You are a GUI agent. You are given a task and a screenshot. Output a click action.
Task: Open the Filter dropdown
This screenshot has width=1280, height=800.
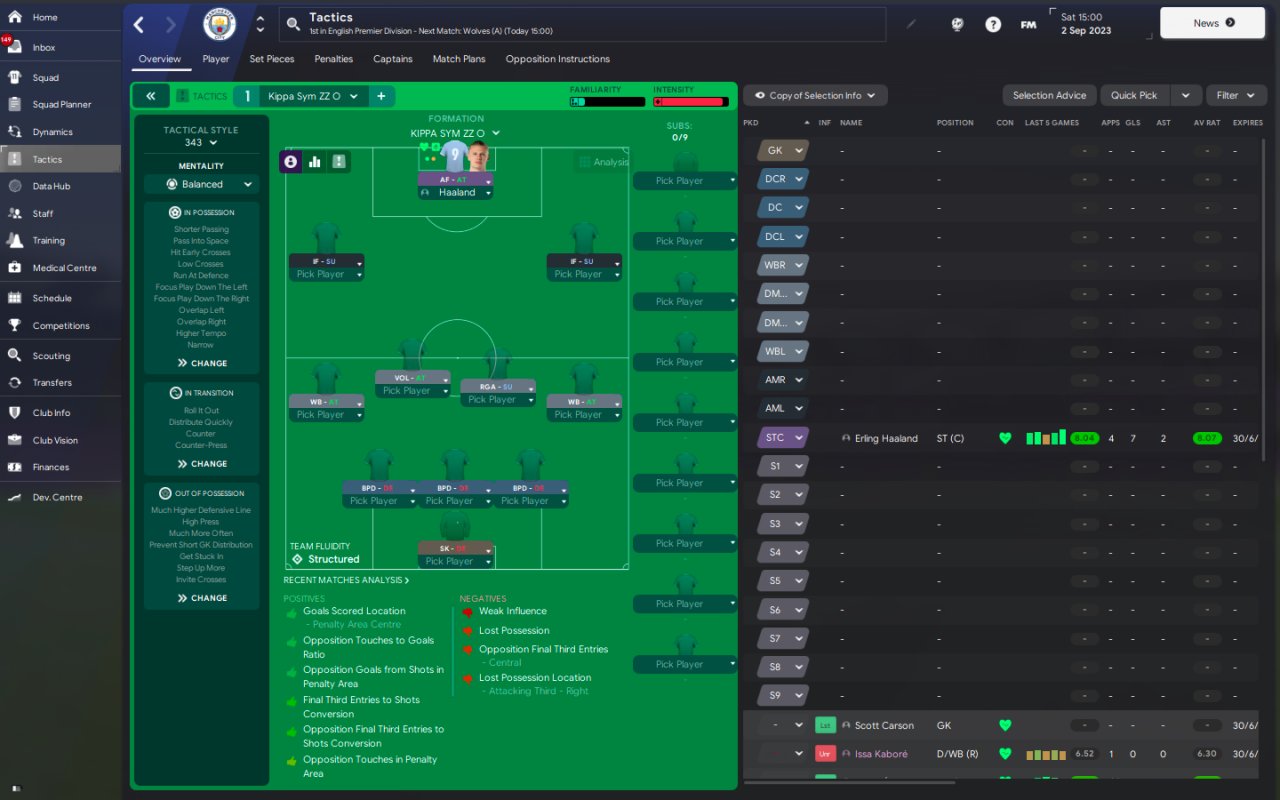click(x=1236, y=95)
